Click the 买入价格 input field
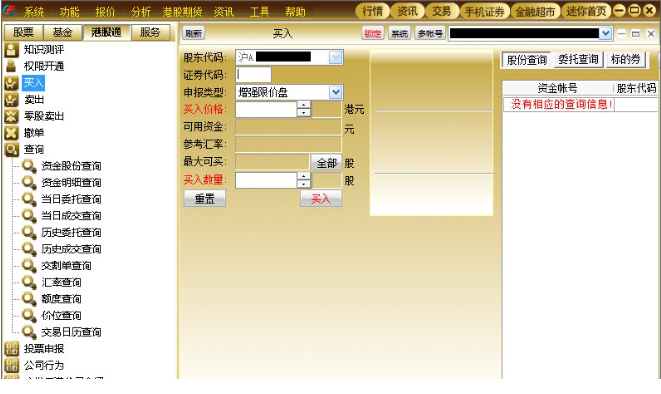Viewport: 661px width, 394px height. pyautogui.click(x=266, y=109)
